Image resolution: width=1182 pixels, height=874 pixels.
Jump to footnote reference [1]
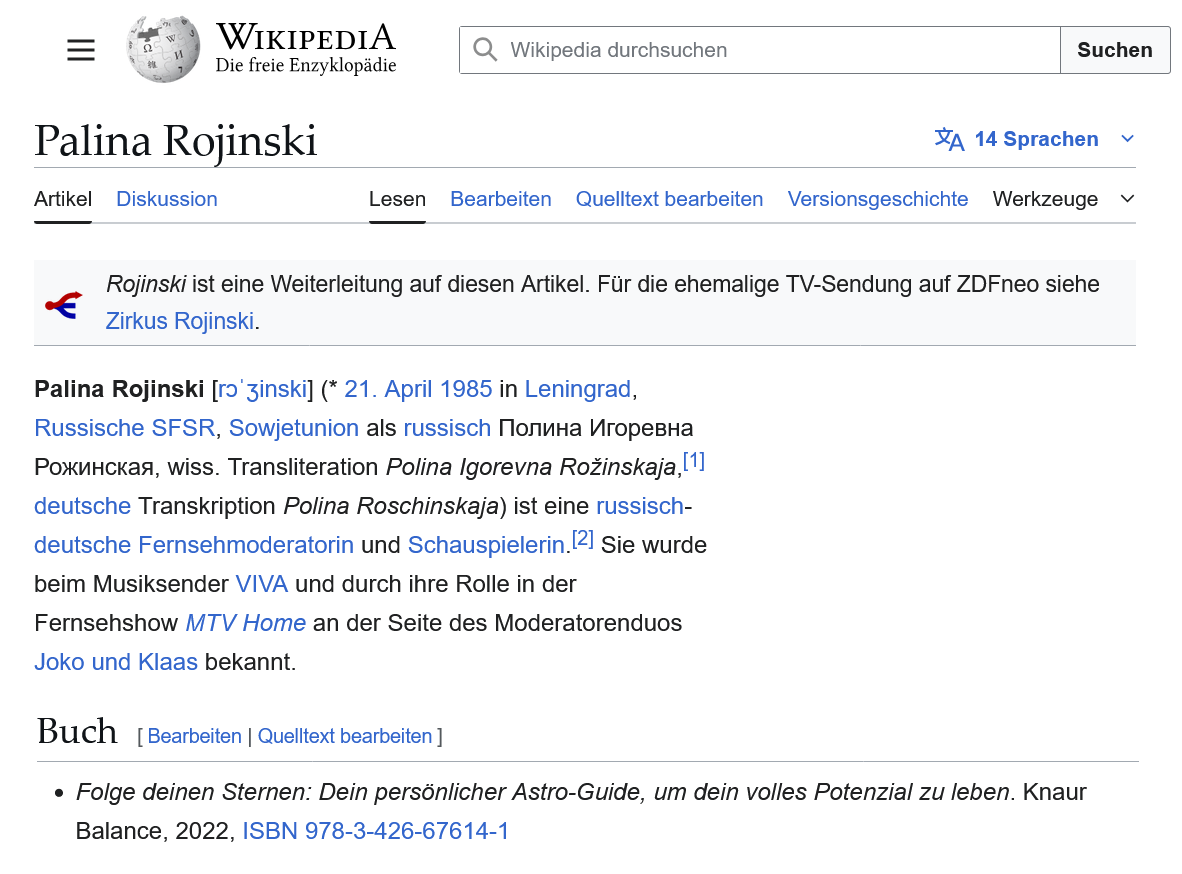[x=694, y=461]
